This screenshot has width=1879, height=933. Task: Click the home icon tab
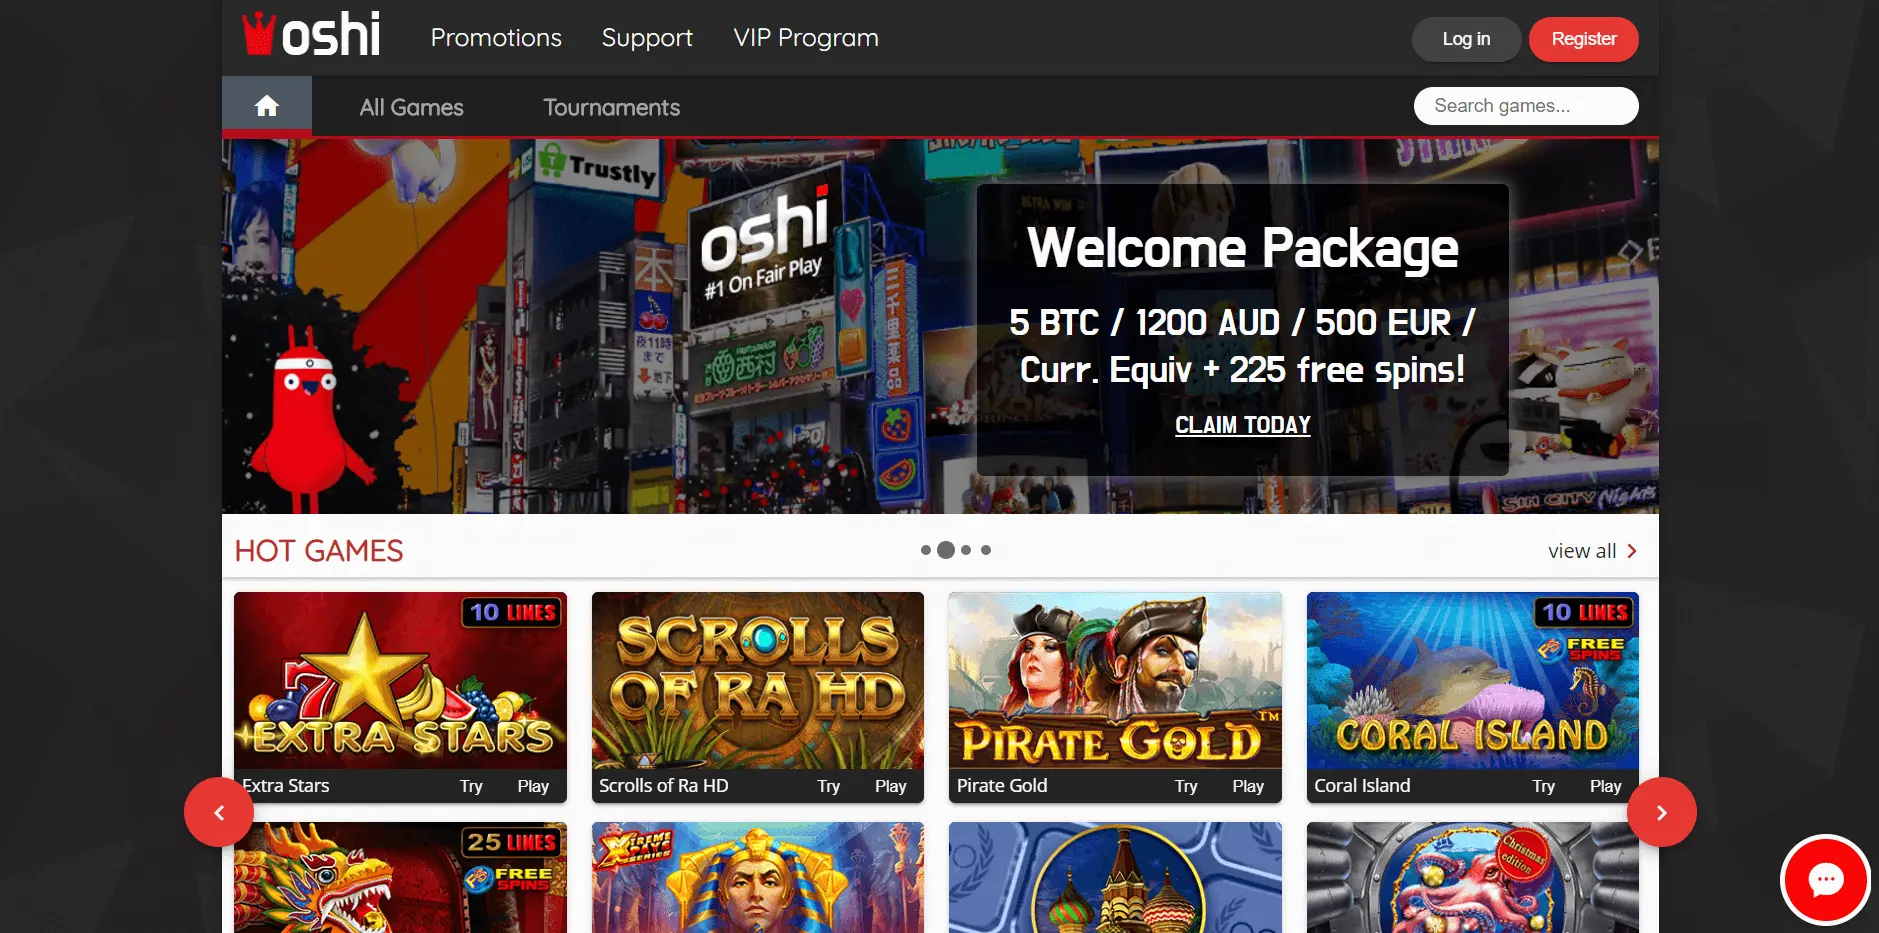pos(266,106)
